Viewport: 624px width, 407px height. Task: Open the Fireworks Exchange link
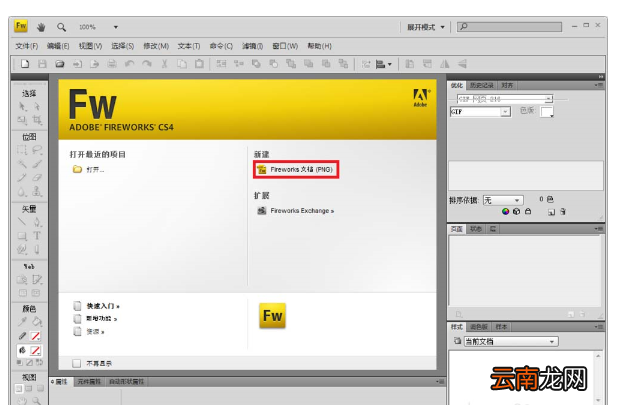tap(296, 210)
